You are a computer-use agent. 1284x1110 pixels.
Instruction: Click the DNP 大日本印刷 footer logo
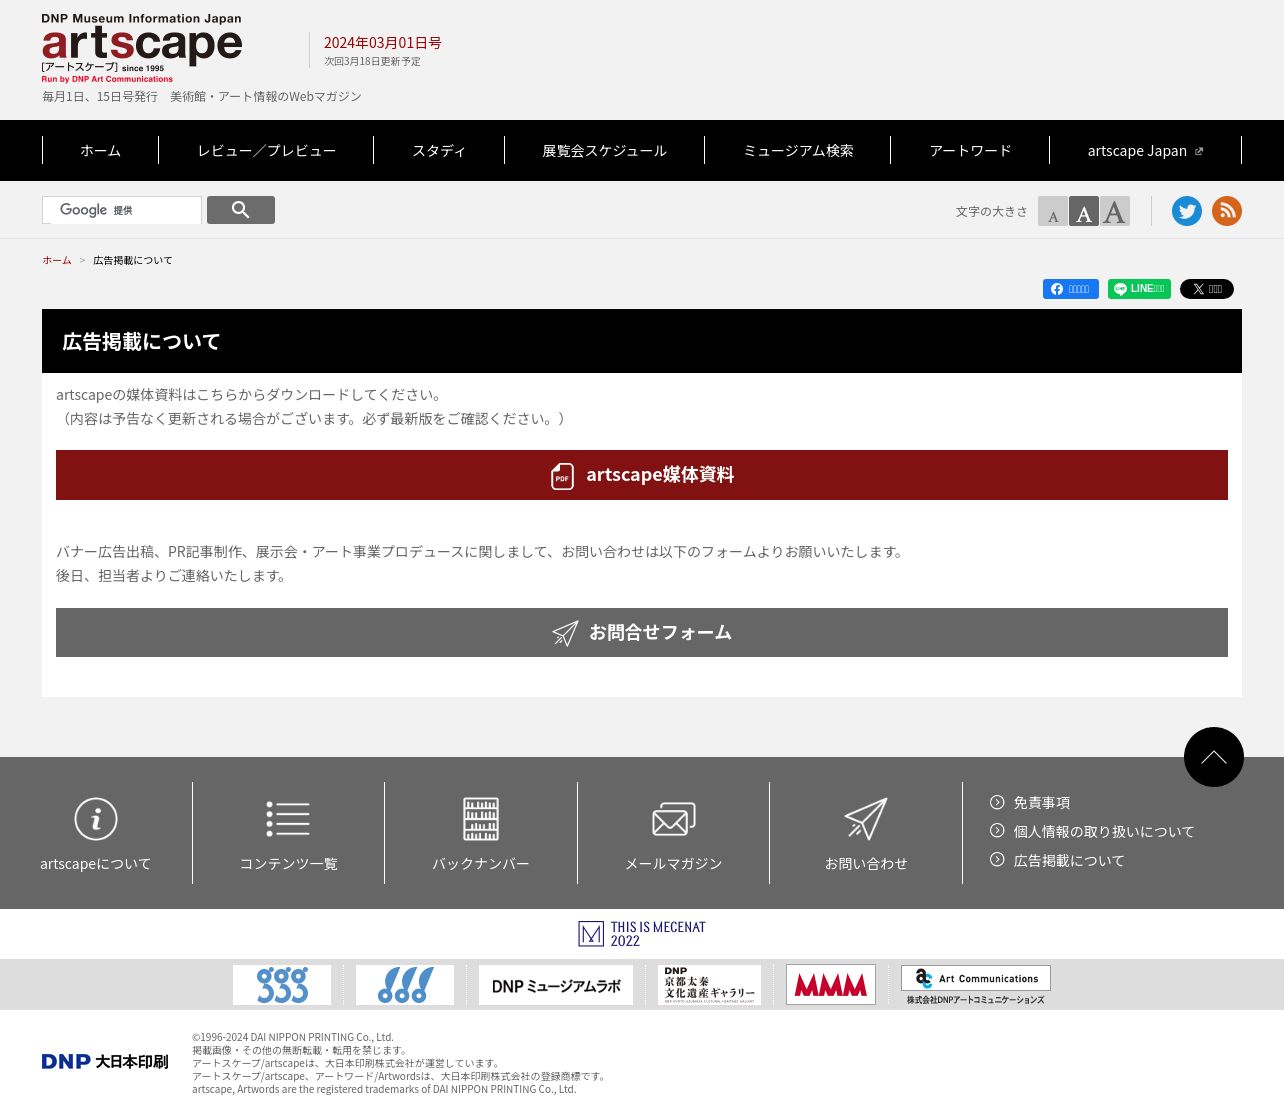coord(105,1062)
